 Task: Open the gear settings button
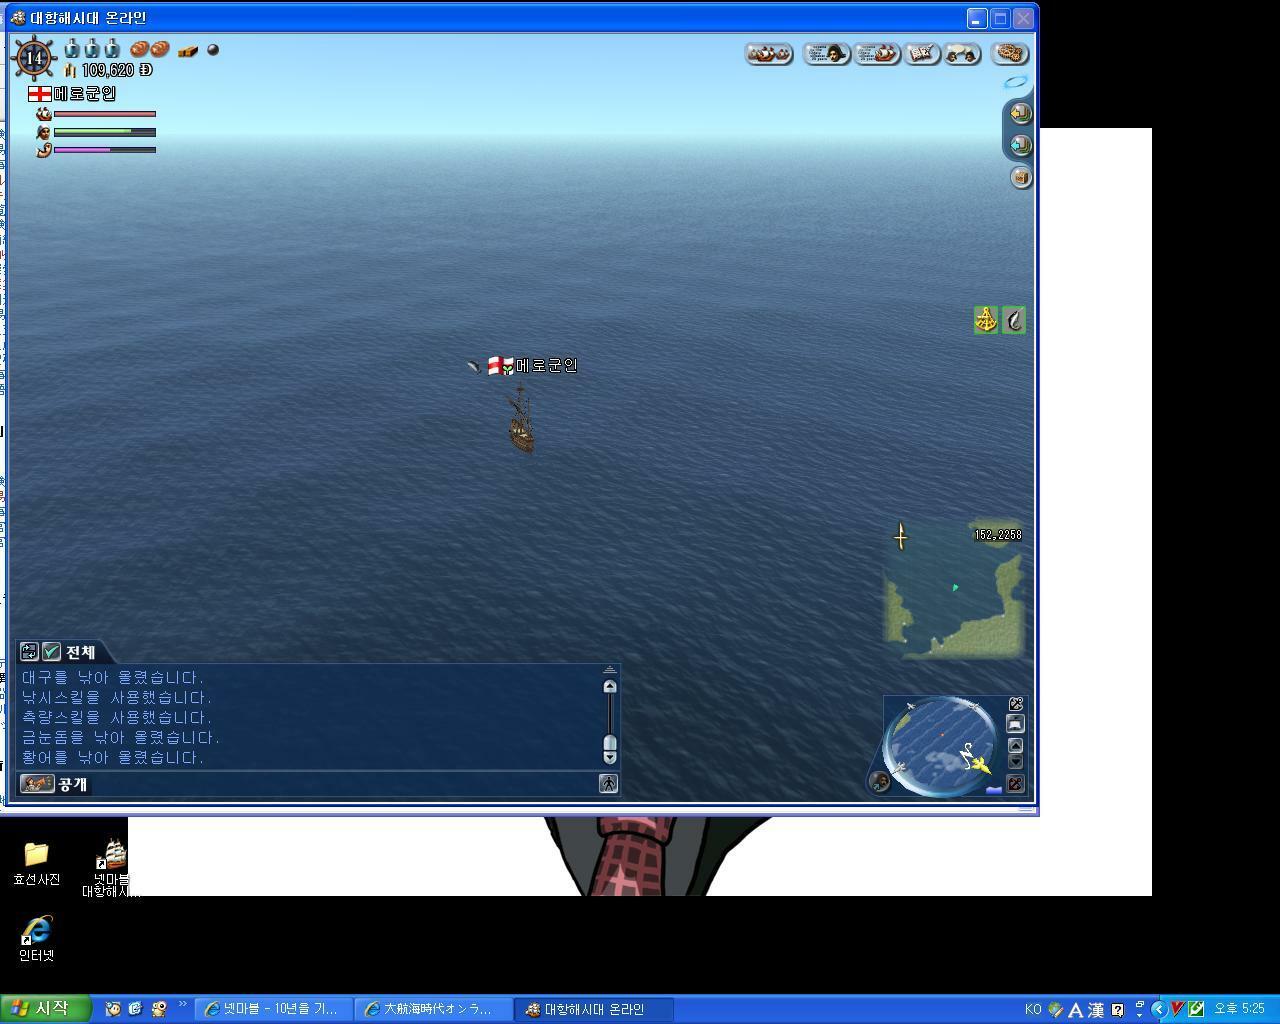click(x=1010, y=54)
